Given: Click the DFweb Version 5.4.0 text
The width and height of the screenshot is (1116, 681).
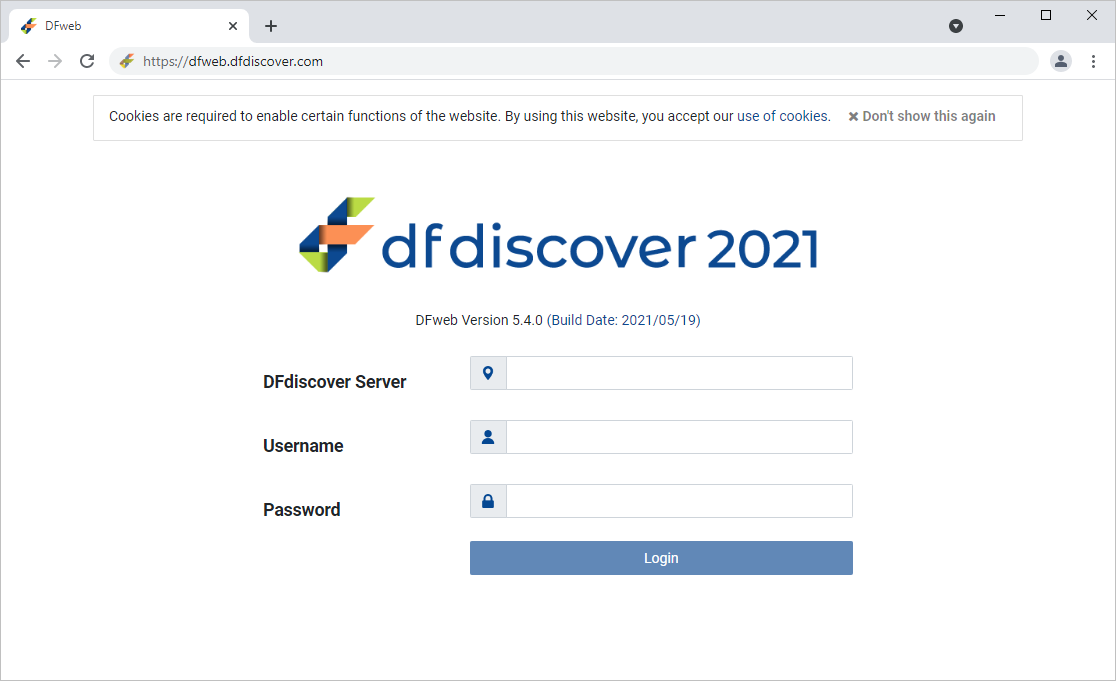Looking at the screenshot, I should click(x=479, y=320).
